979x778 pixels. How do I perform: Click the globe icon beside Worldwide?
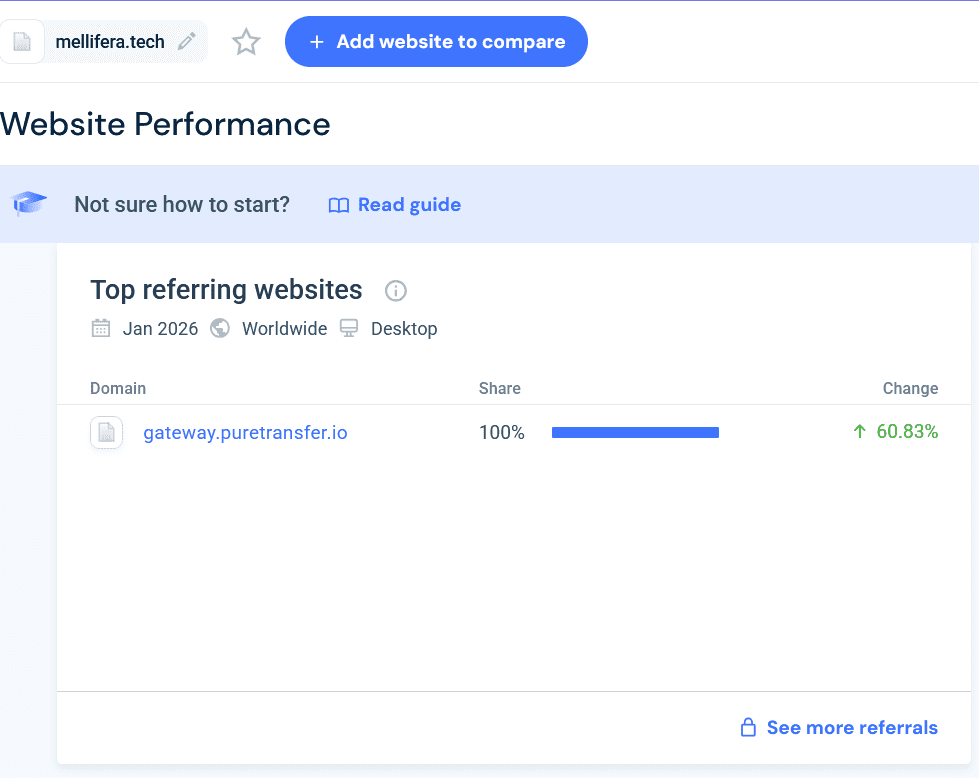point(219,328)
